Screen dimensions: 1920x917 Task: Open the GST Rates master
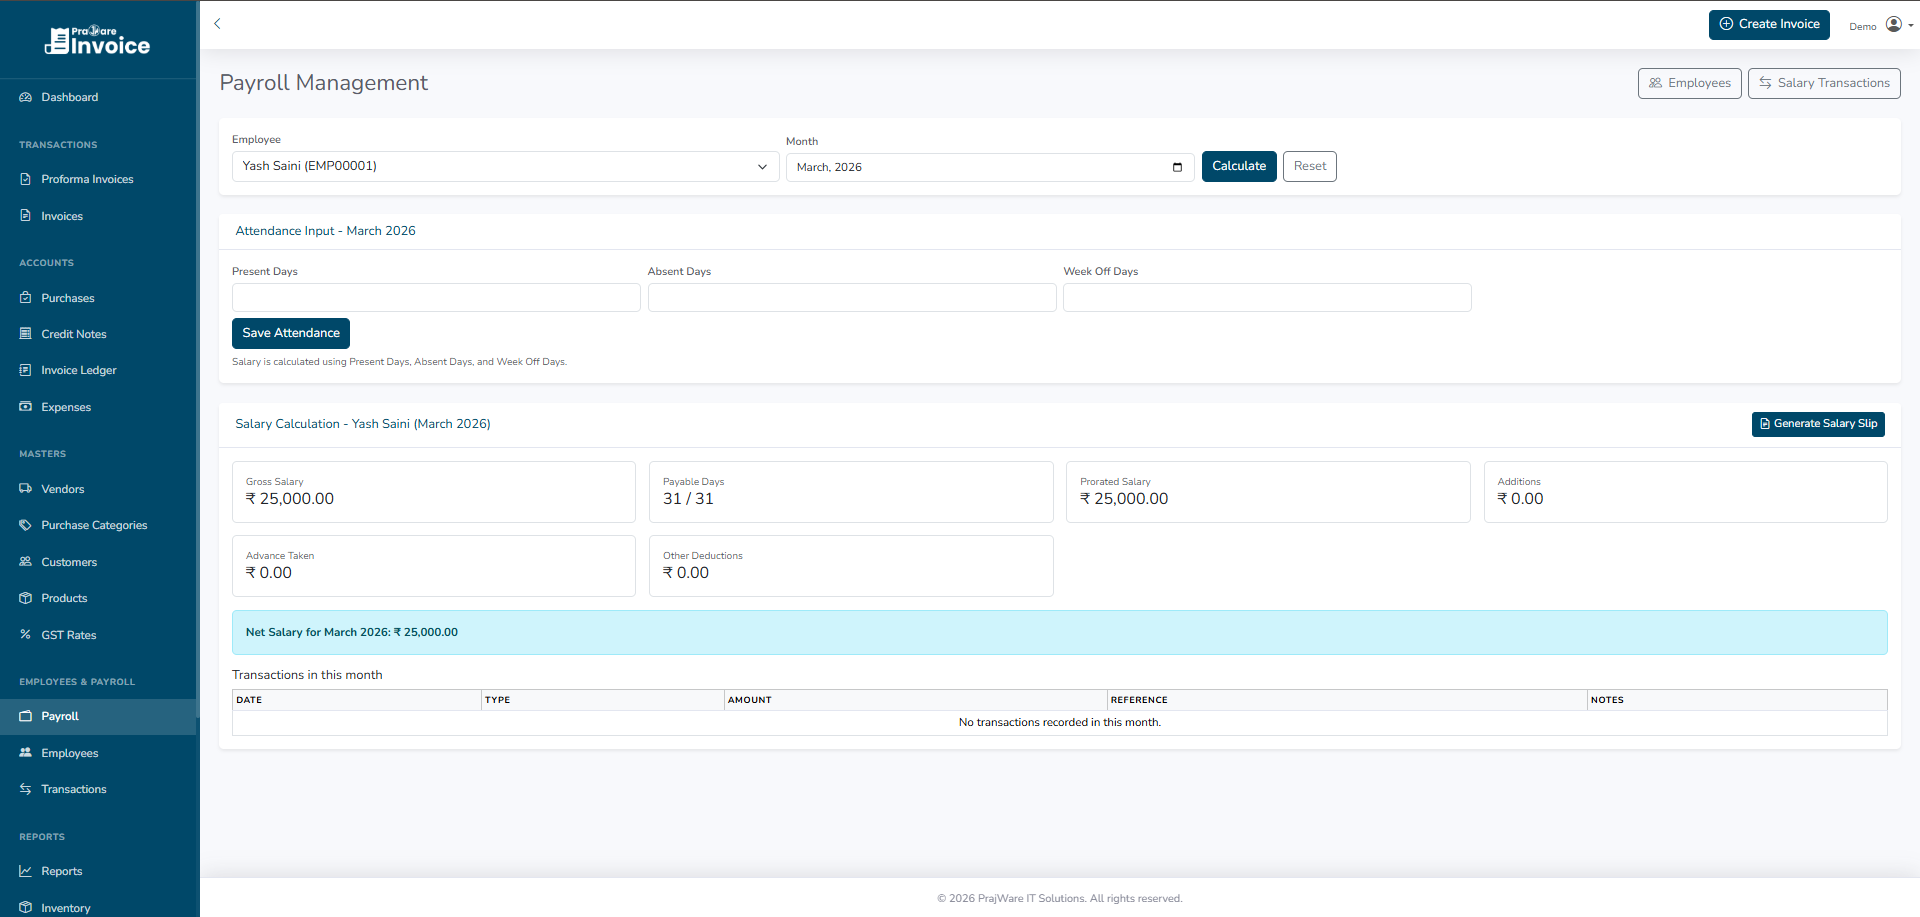tap(69, 635)
